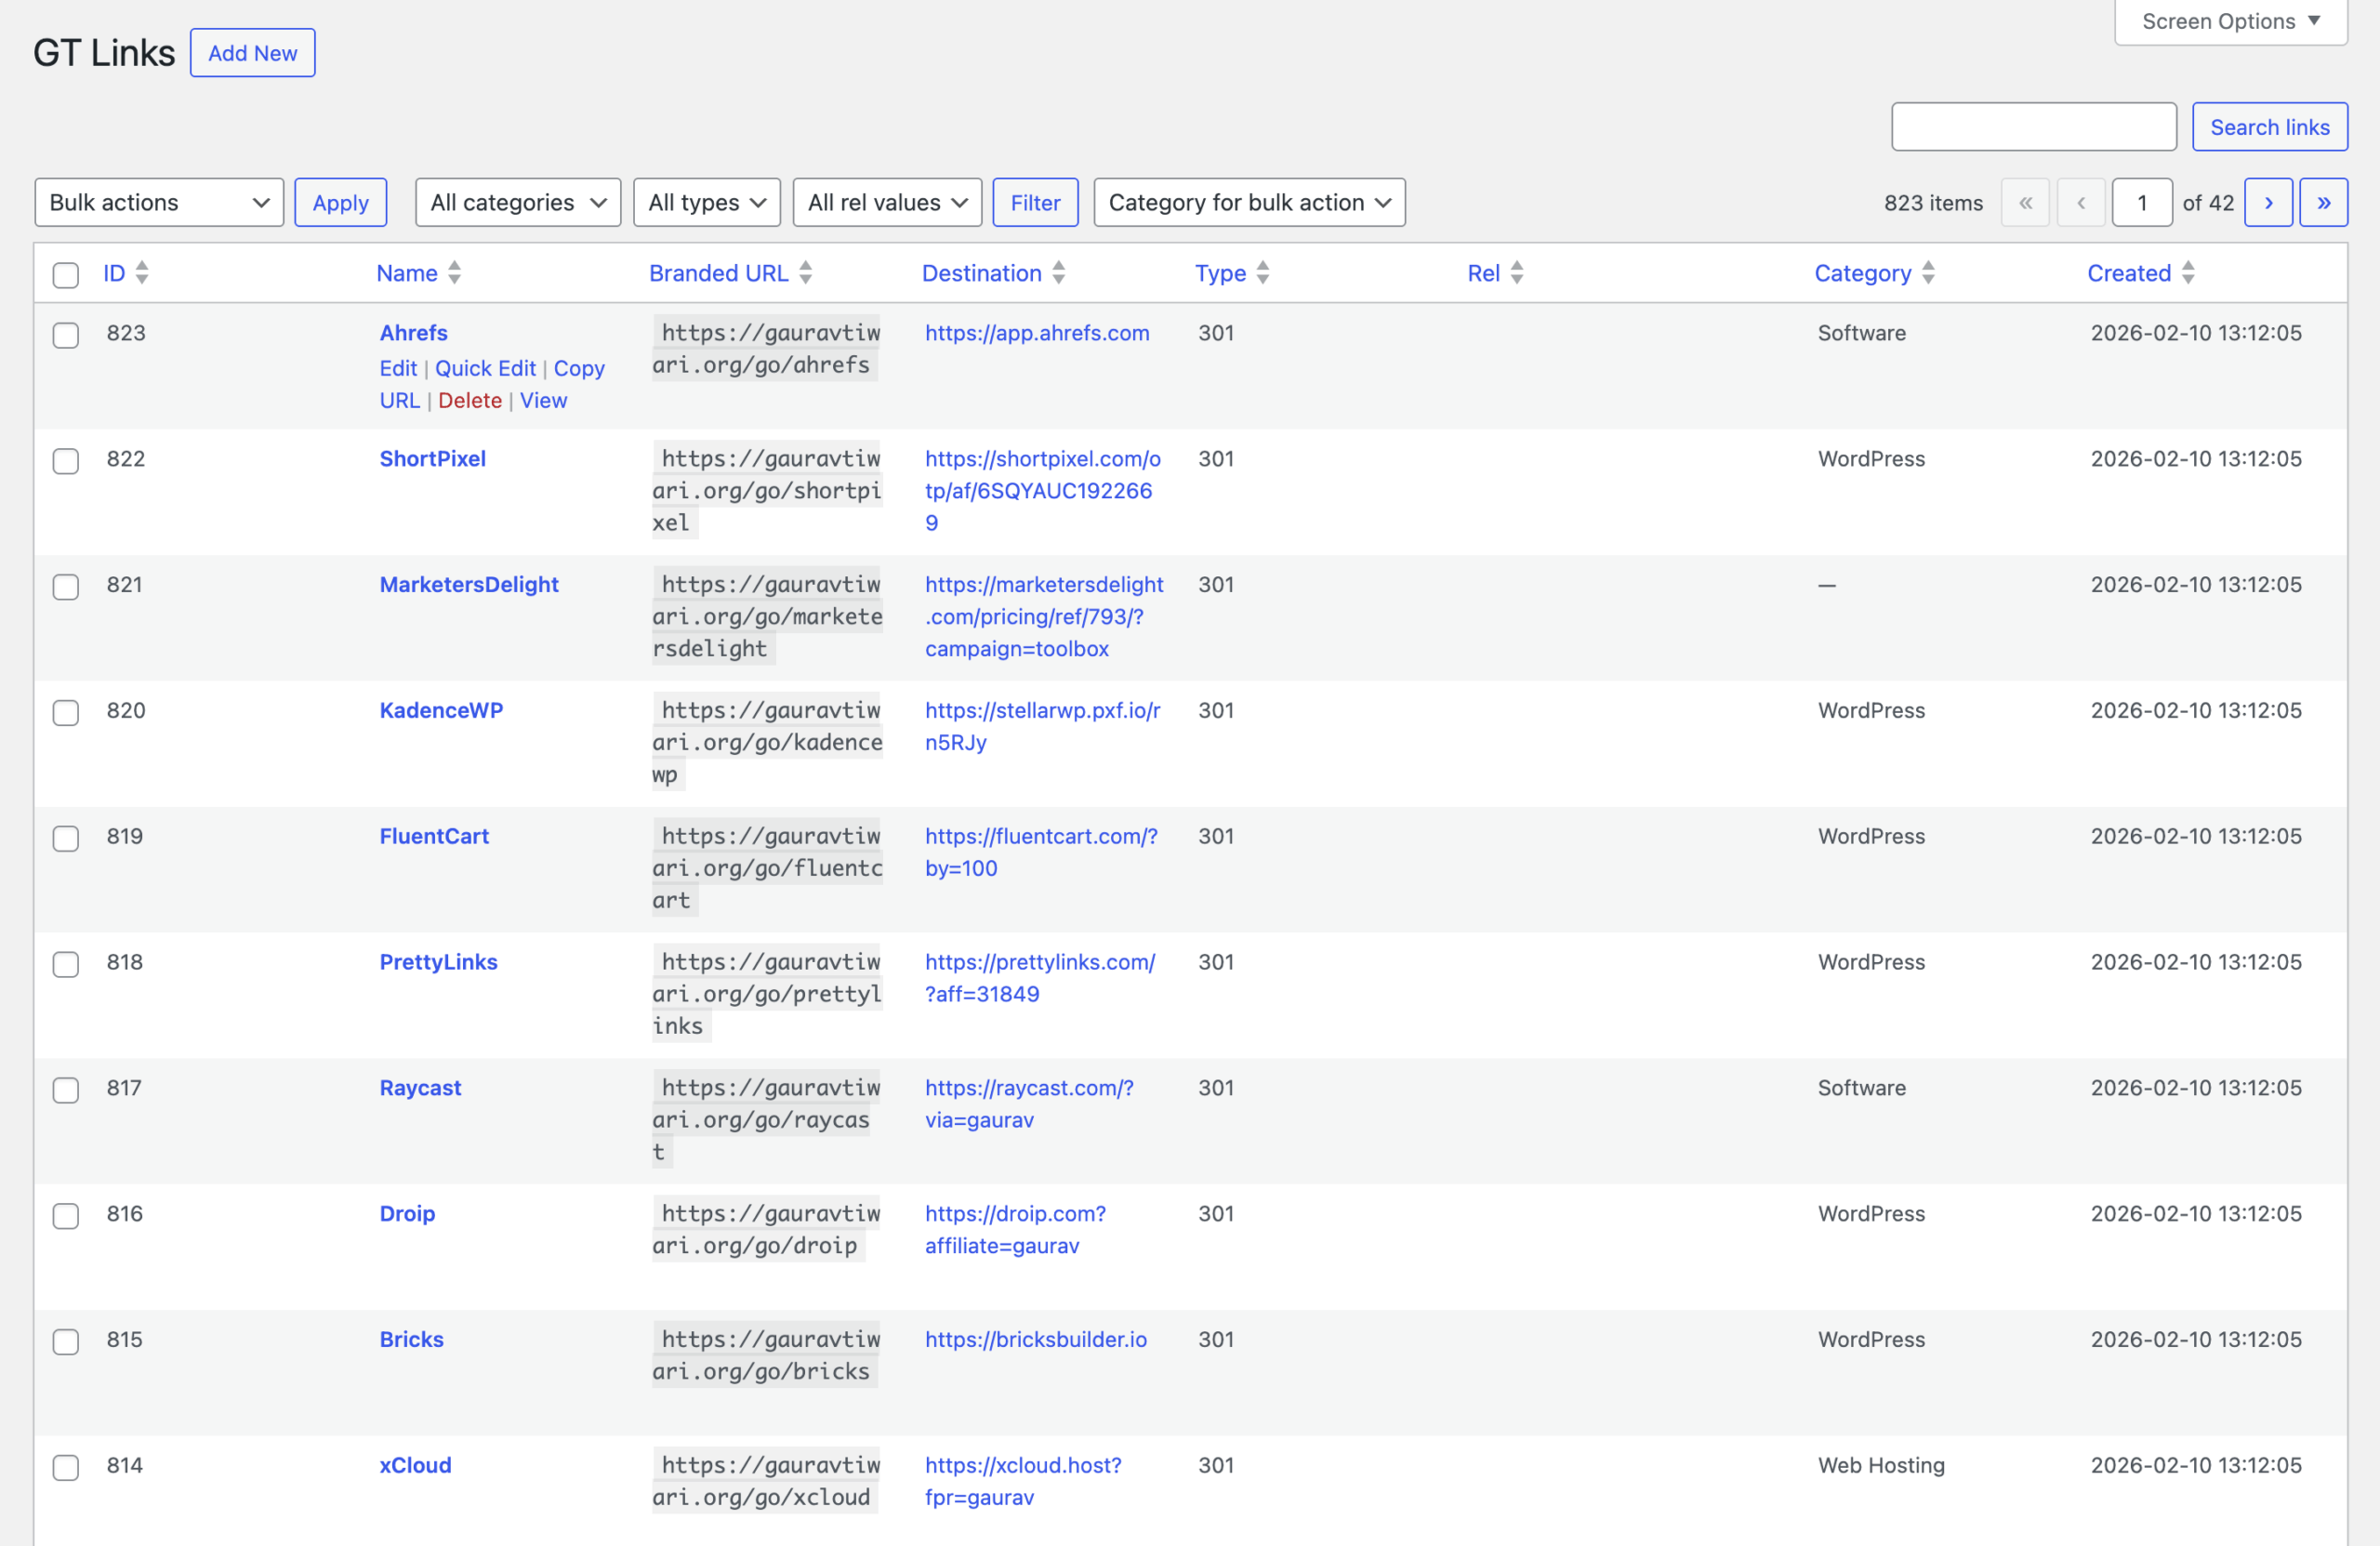Check the checkbox for the Ahrefs row
The width and height of the screenshot is (2380, 1546).
(x=66, y=336)
